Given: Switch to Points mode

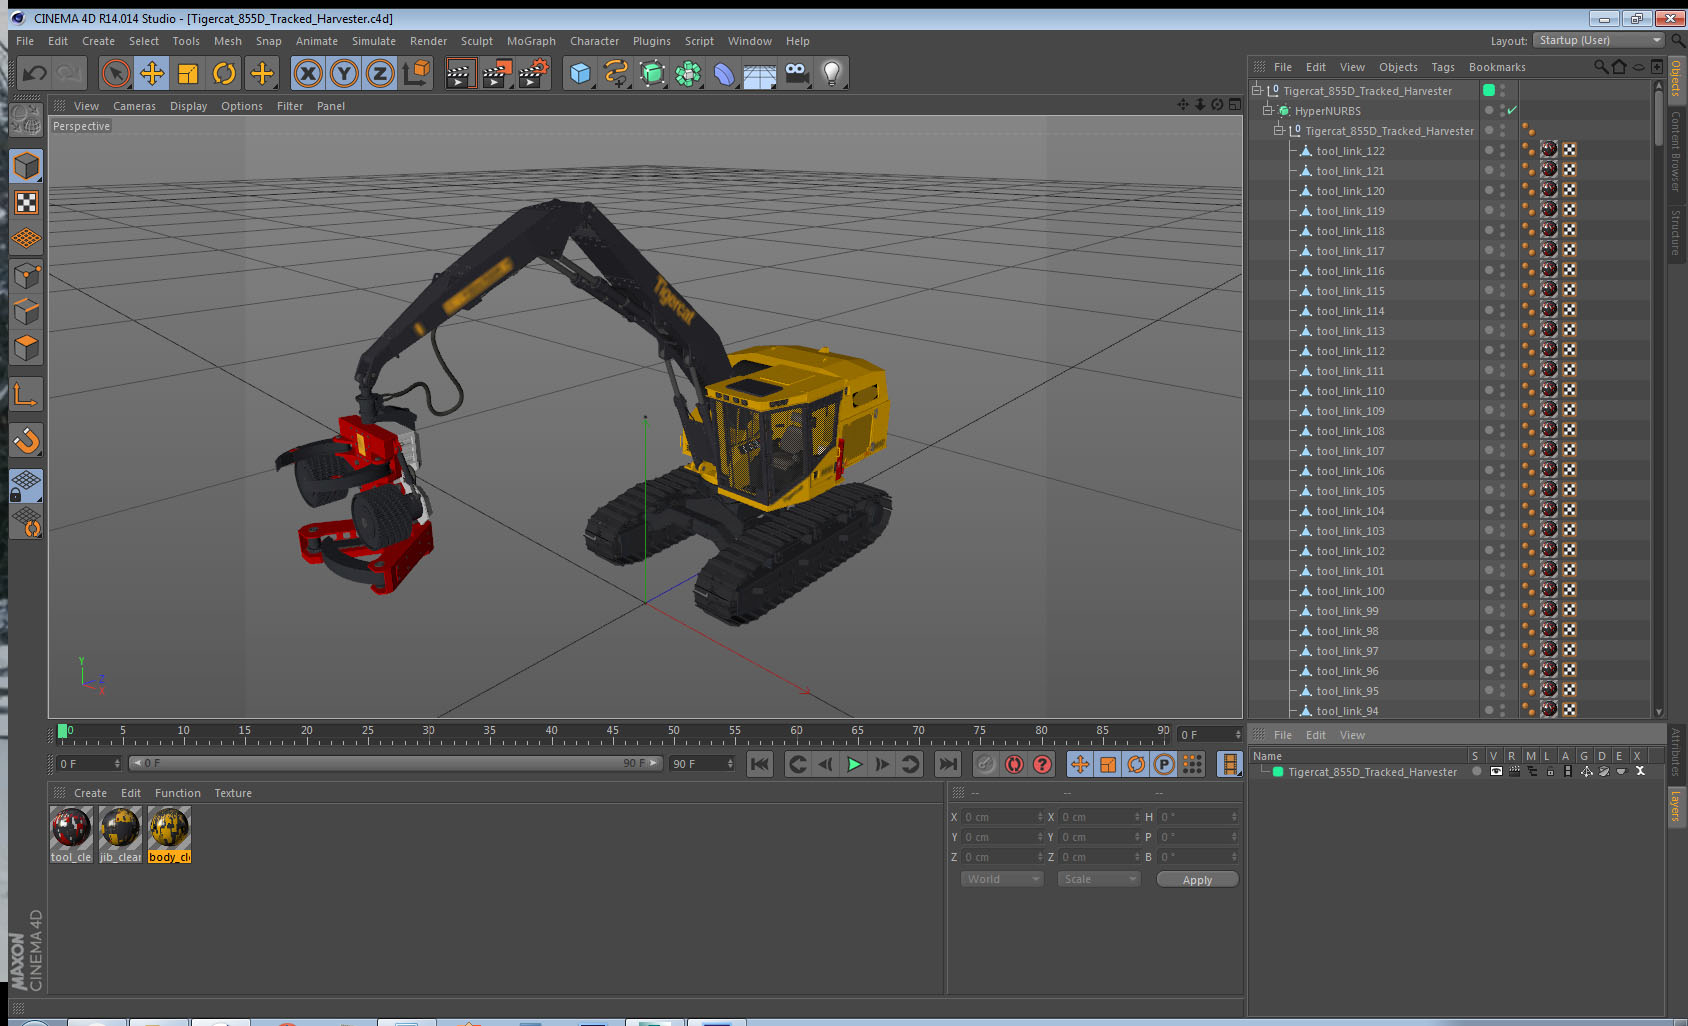Looking at the screenshot, I should (27, 276).
